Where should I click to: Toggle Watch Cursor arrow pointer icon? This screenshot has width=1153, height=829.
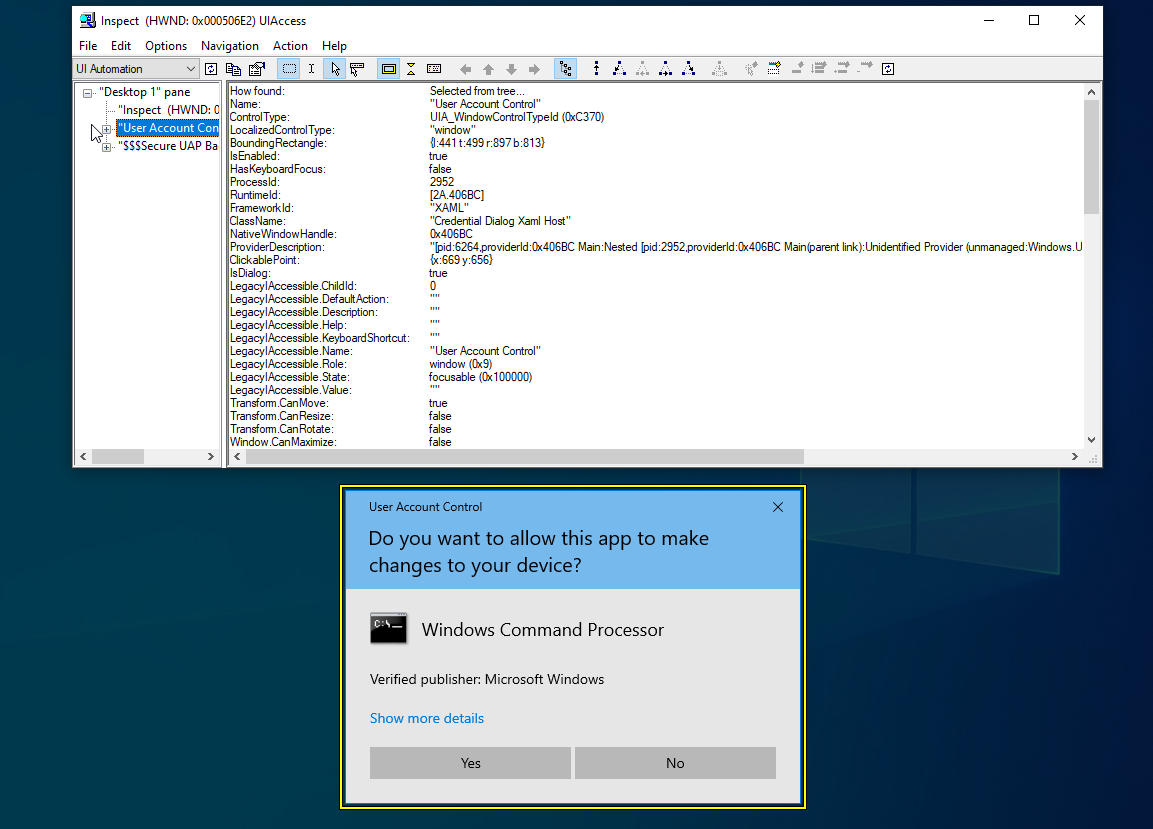click(x=335, y=69)
